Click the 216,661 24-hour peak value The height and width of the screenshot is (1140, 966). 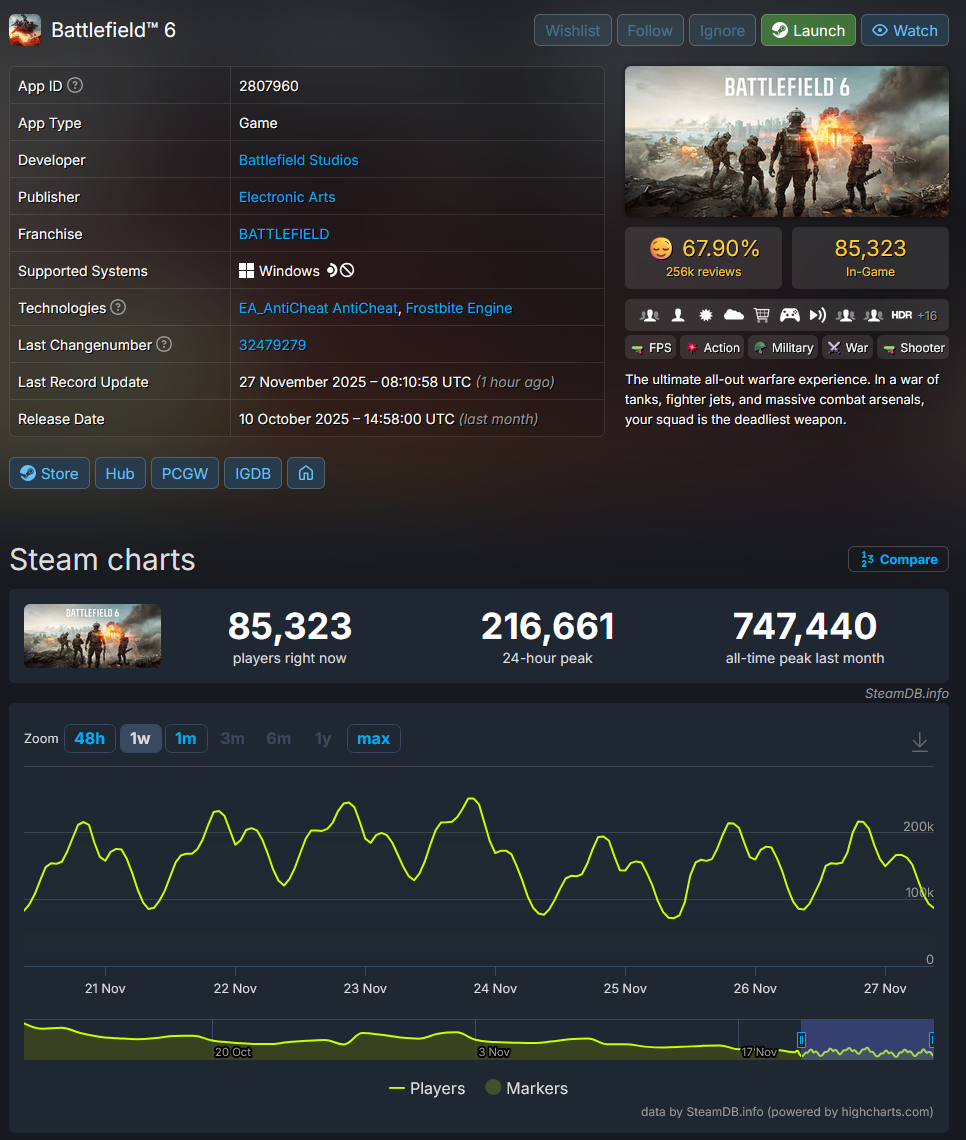547,626
